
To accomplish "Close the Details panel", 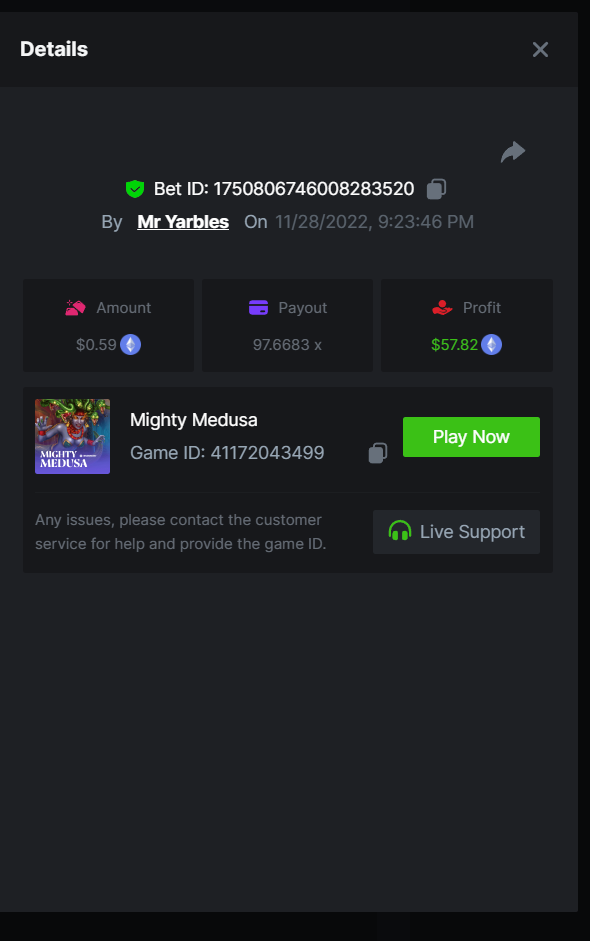I will 540,50.
